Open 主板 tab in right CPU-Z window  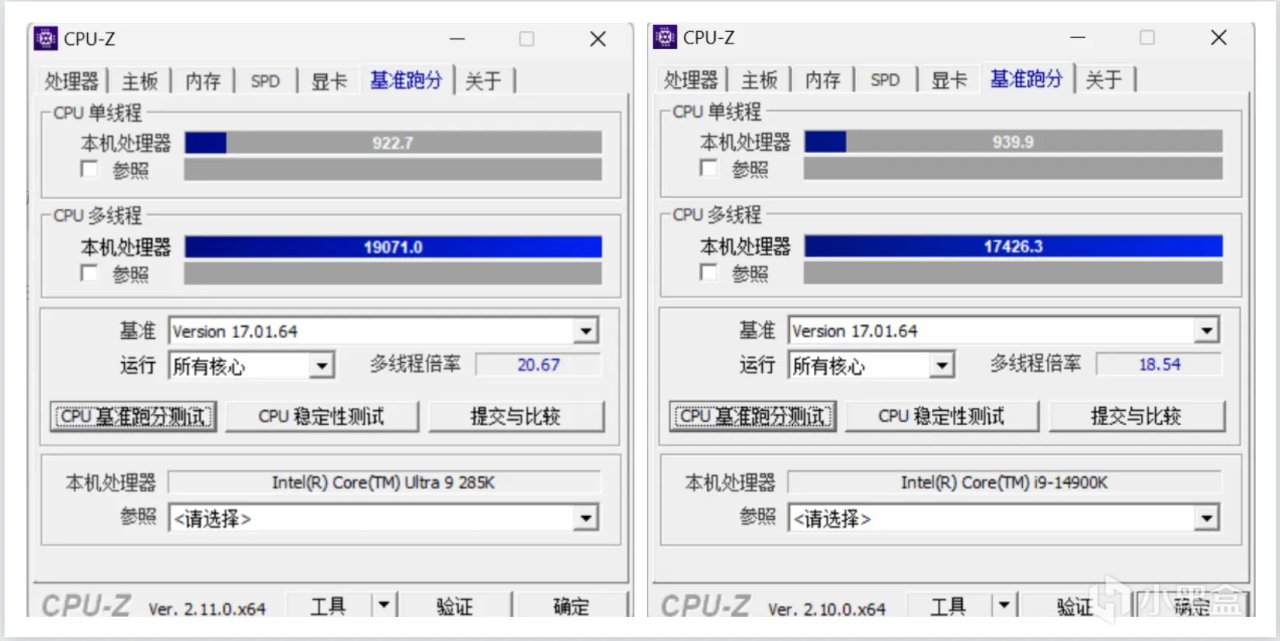(760, 80)
